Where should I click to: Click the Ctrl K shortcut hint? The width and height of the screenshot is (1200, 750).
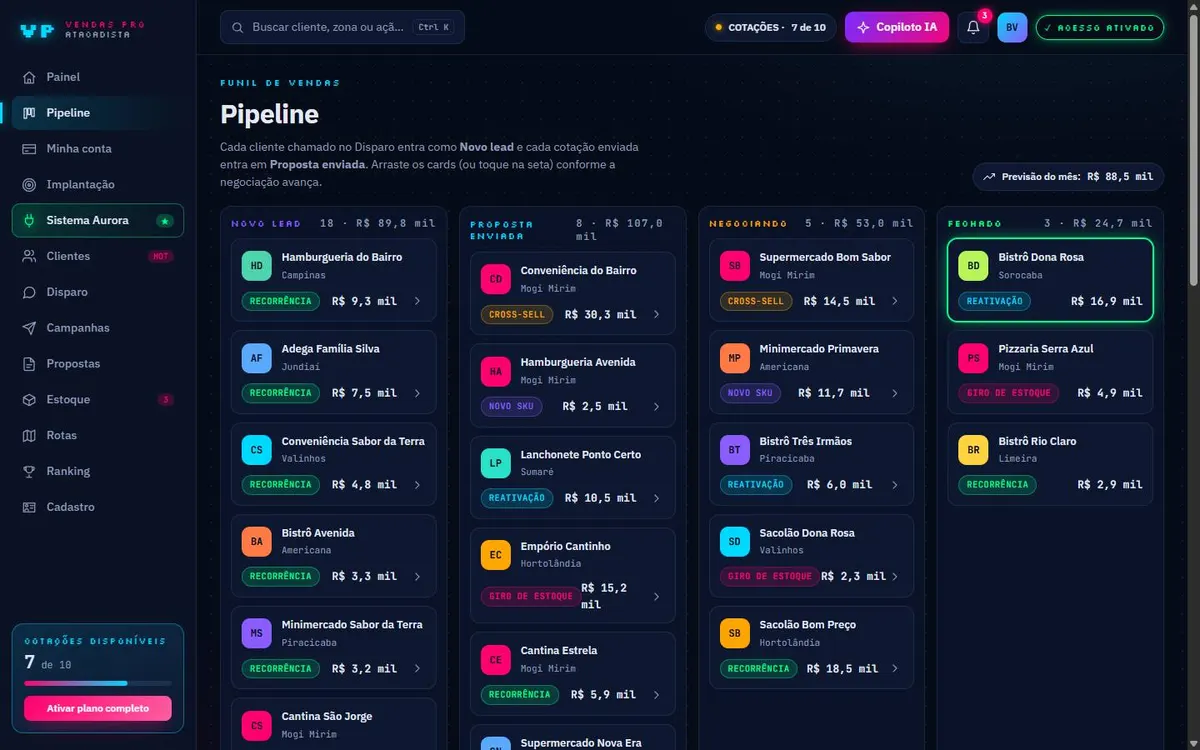434,28
